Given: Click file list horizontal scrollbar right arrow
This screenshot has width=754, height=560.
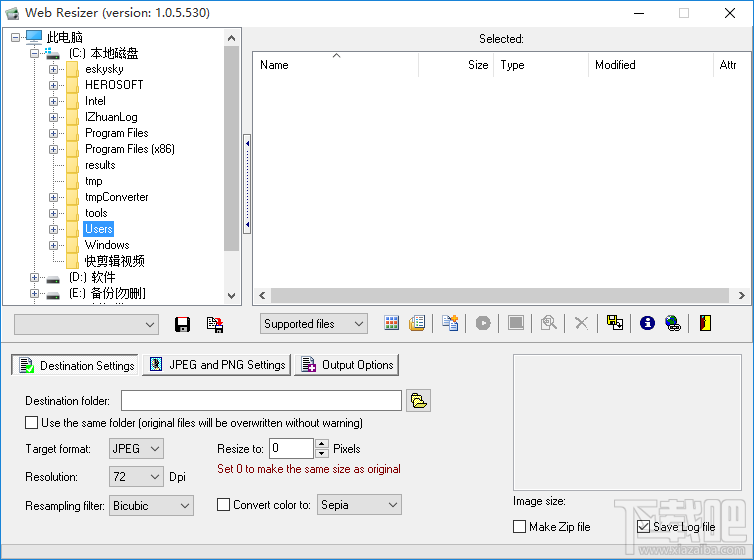Looking at the screenshot, I should coord(742,295).
